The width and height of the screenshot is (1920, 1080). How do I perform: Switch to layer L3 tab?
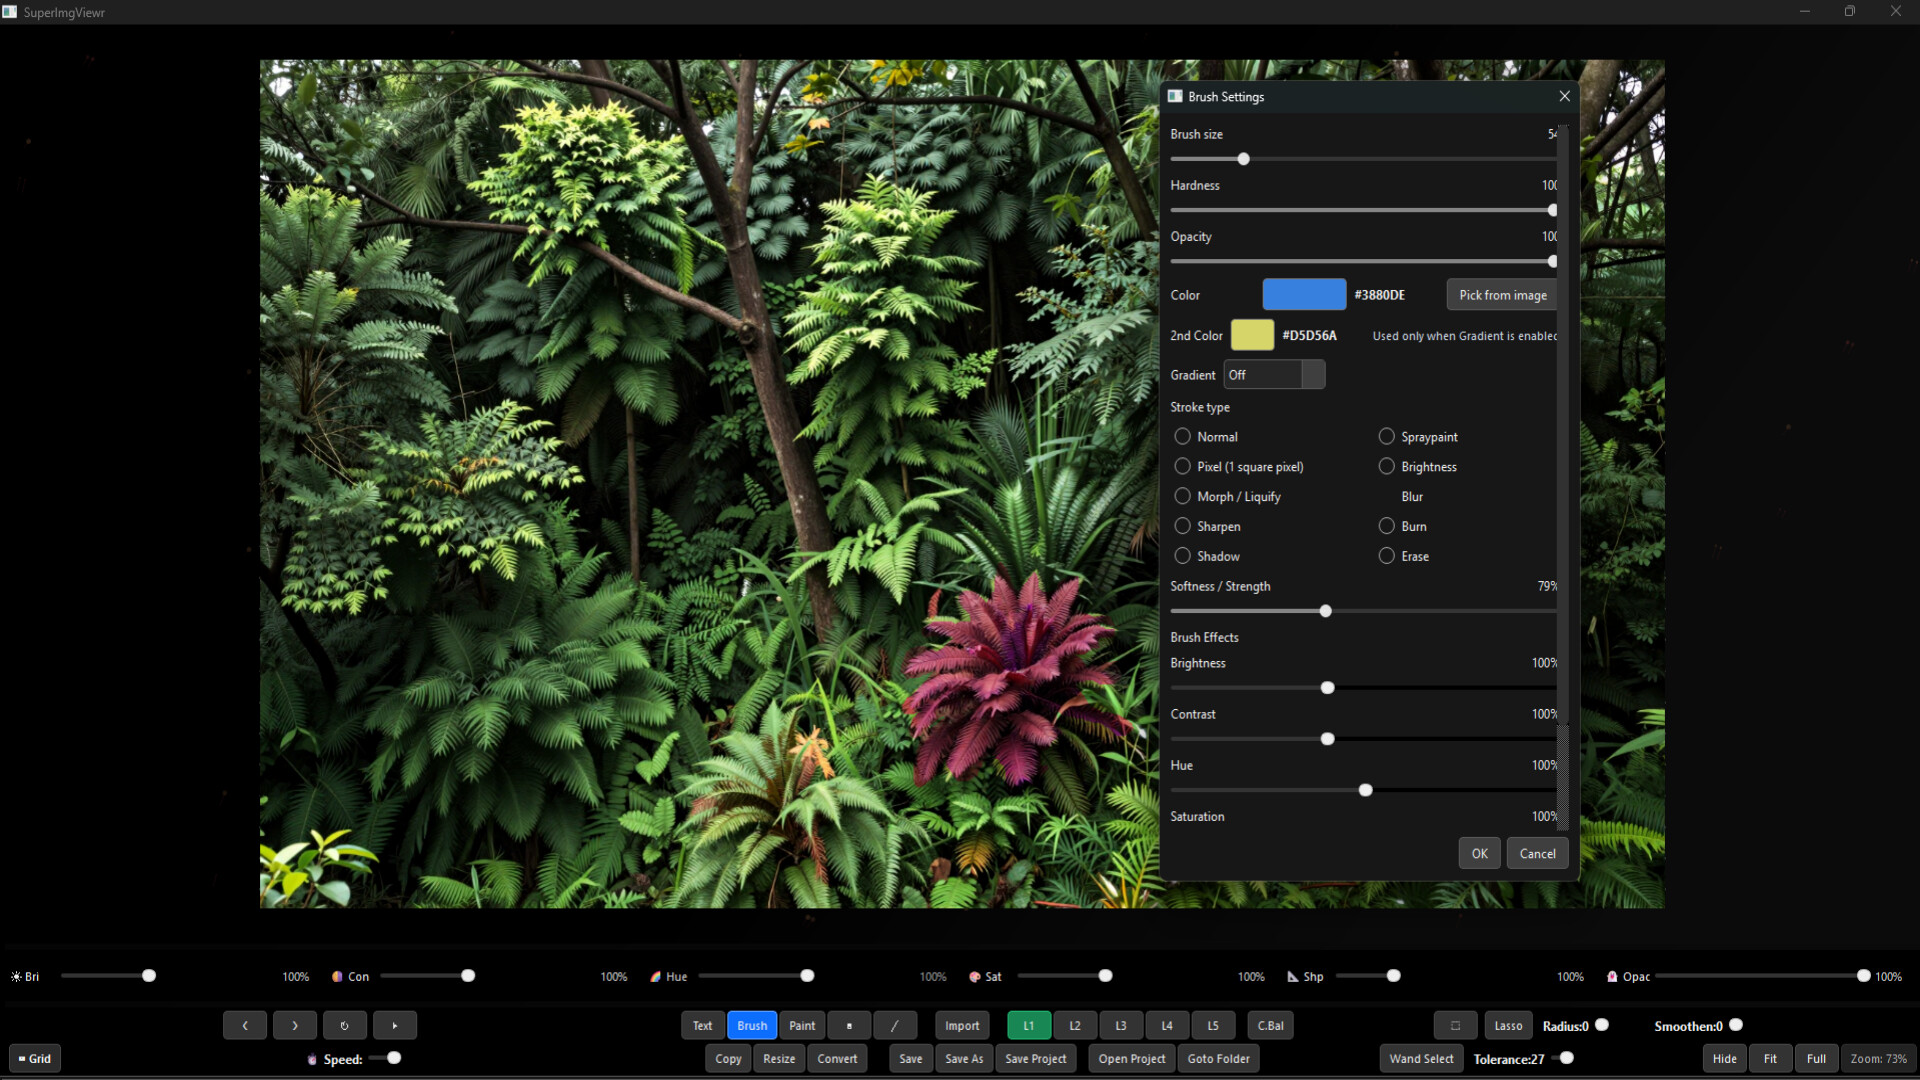pos(1121,1025)
